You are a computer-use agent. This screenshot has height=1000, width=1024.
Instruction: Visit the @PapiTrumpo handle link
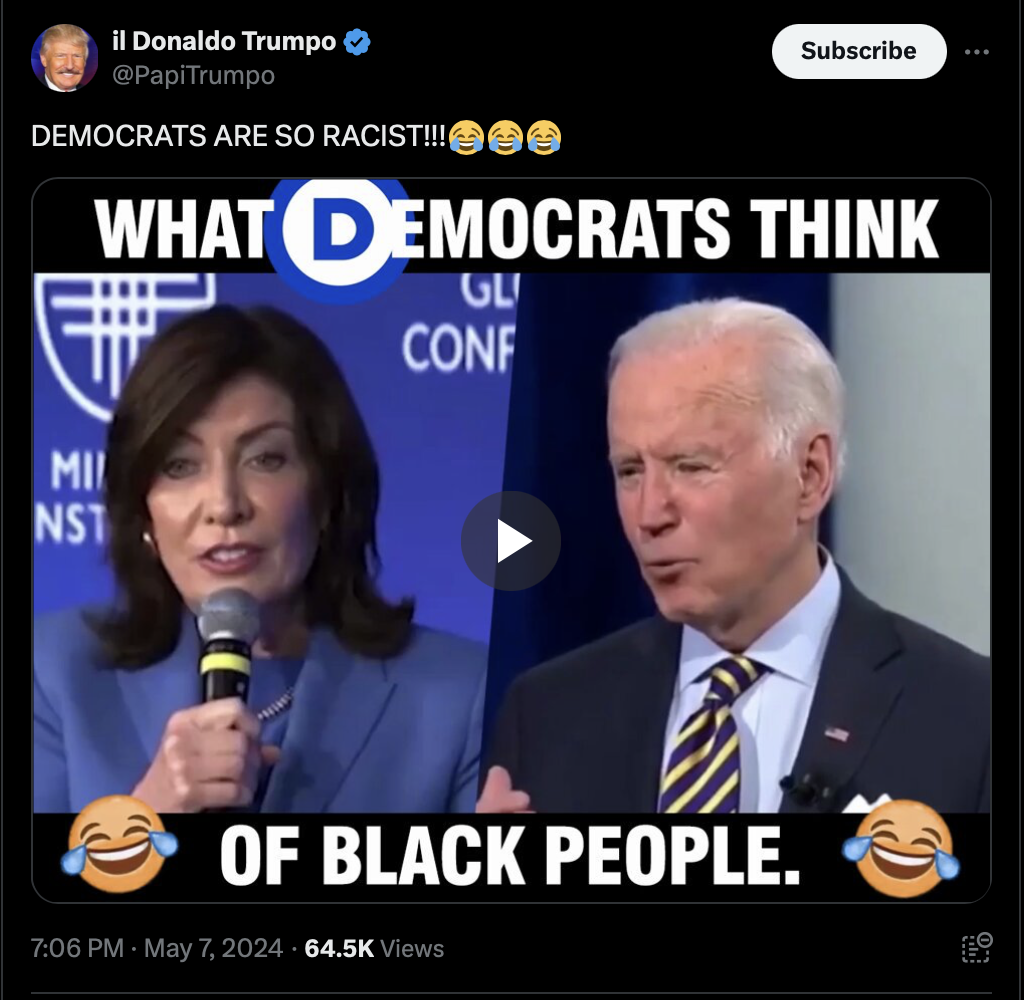pyautogui.click(x=193, y=75)
